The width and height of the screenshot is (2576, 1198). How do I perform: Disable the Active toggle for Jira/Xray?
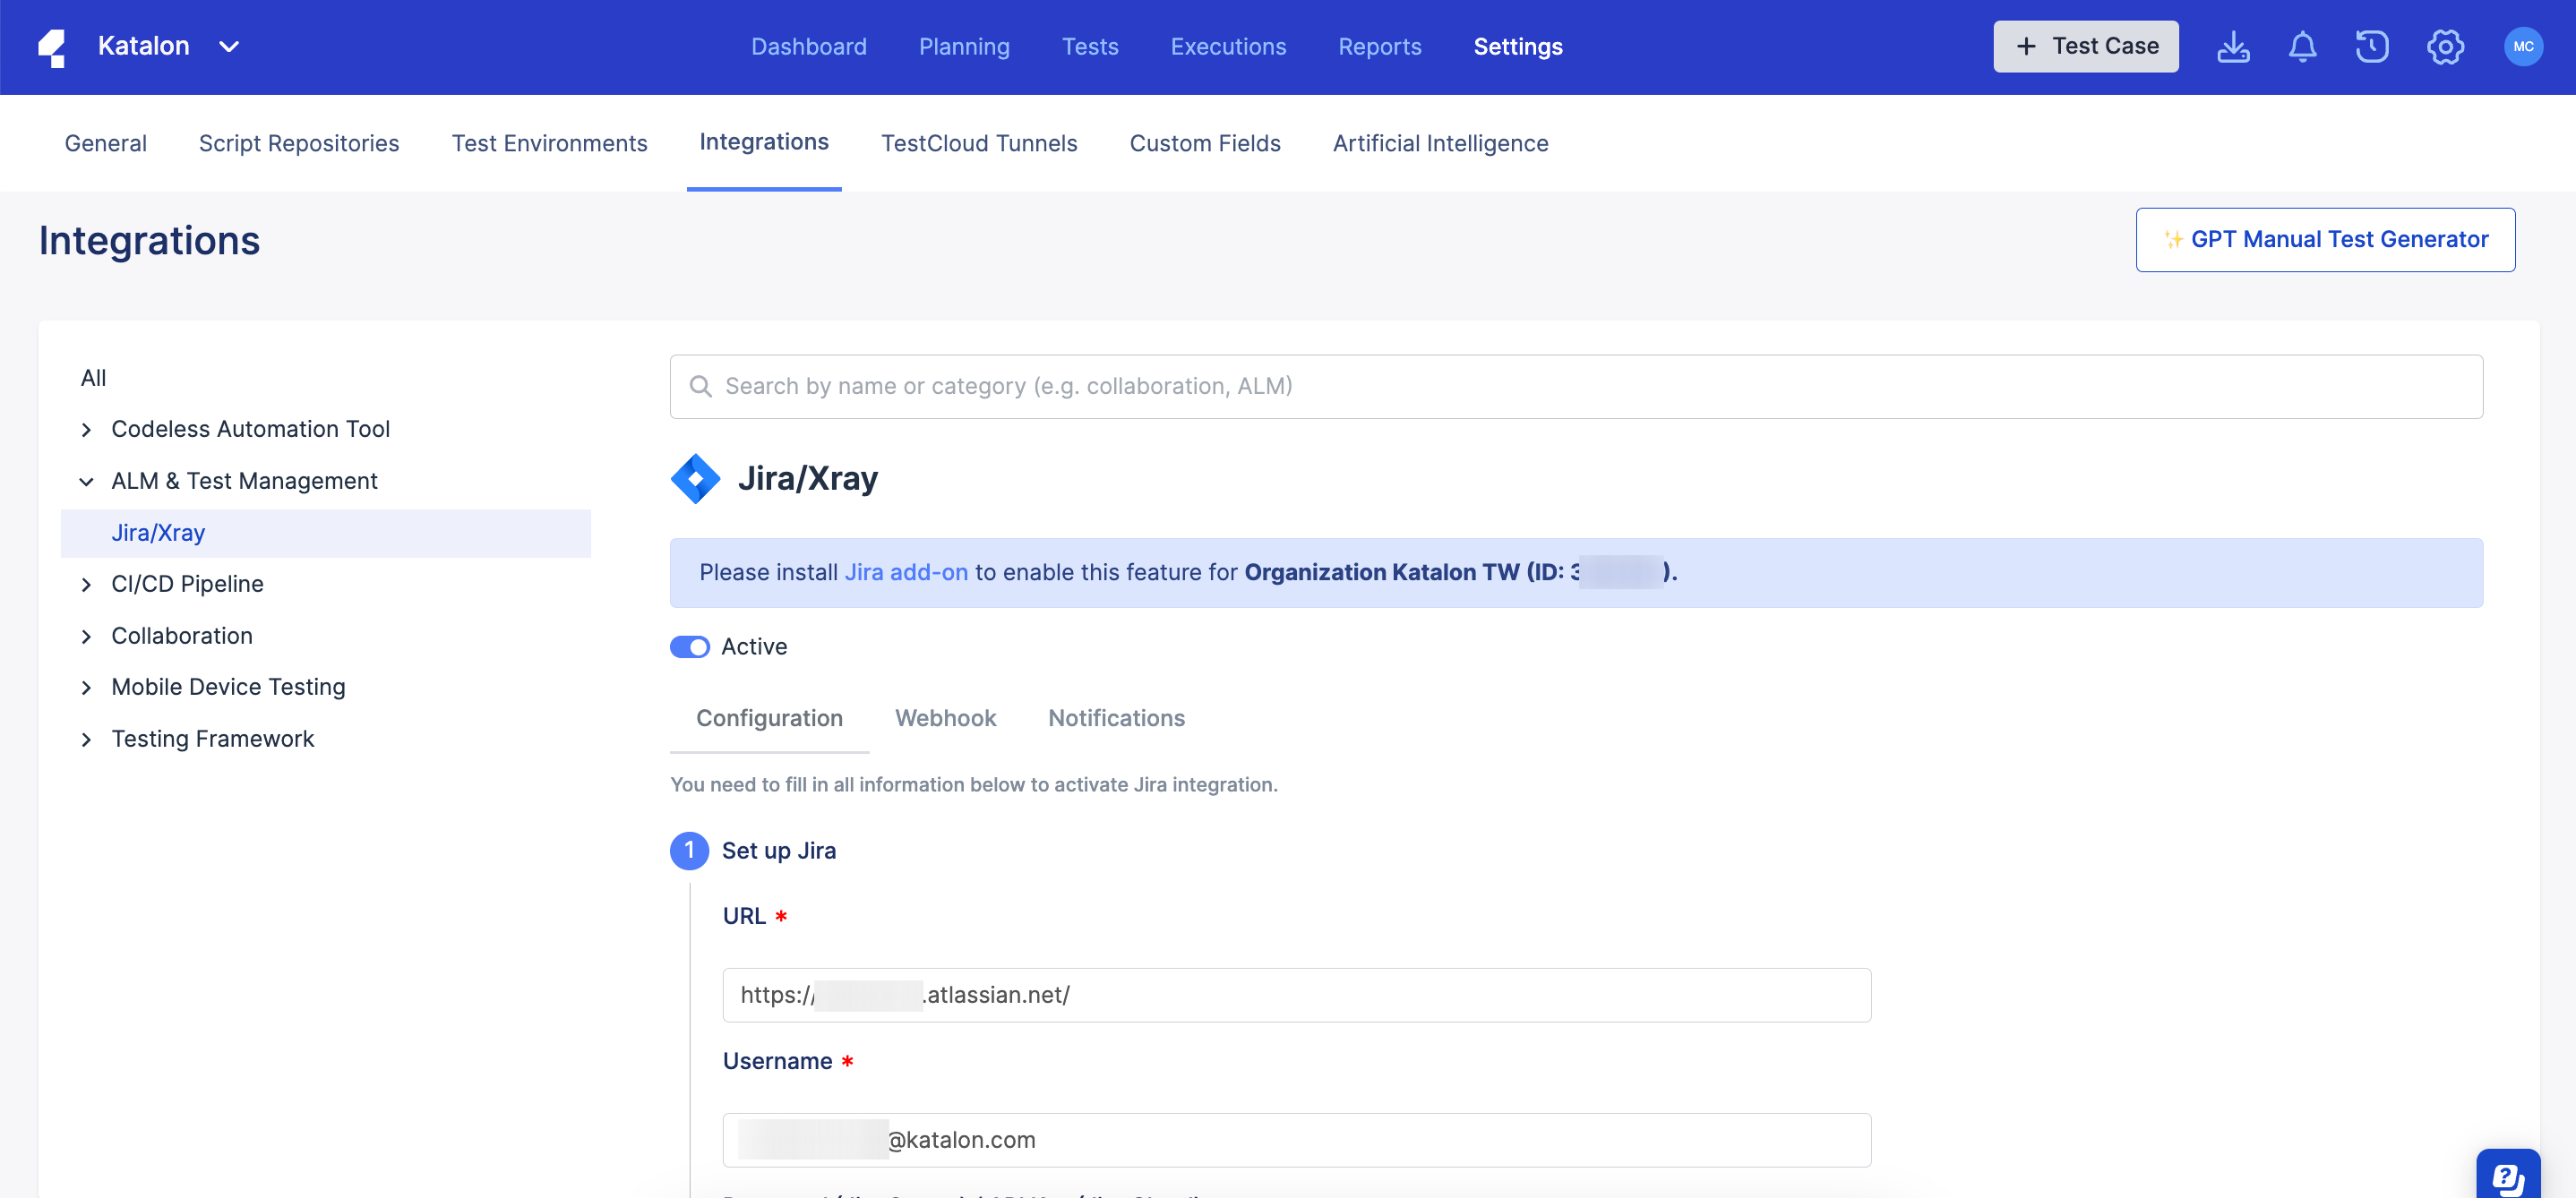(690, 647)
